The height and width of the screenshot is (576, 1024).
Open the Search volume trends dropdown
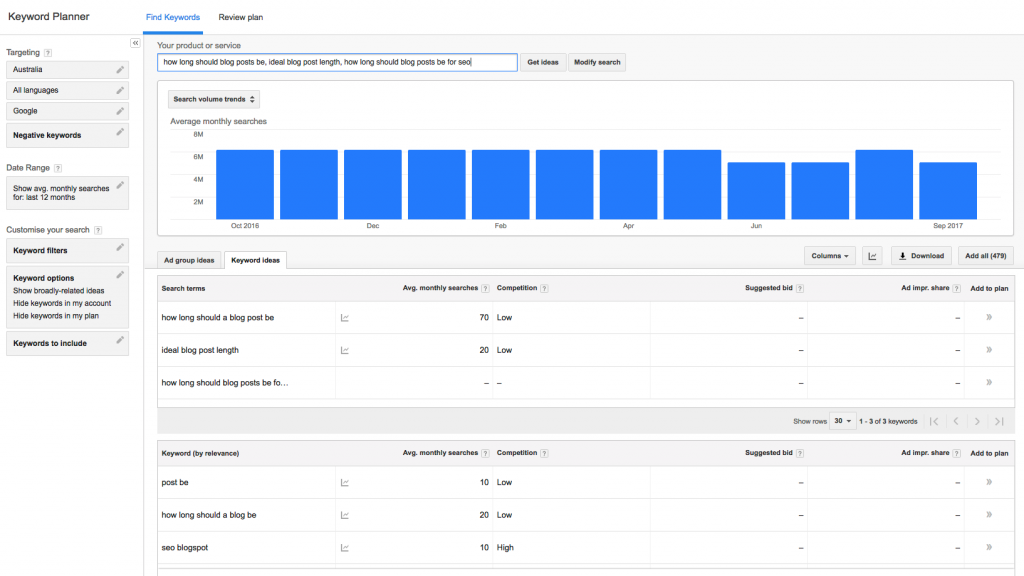[214, 100]
